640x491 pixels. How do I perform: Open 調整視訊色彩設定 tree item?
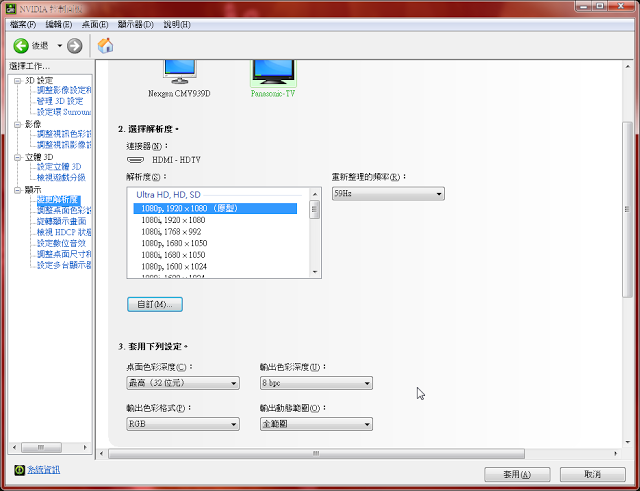[64, 134]
